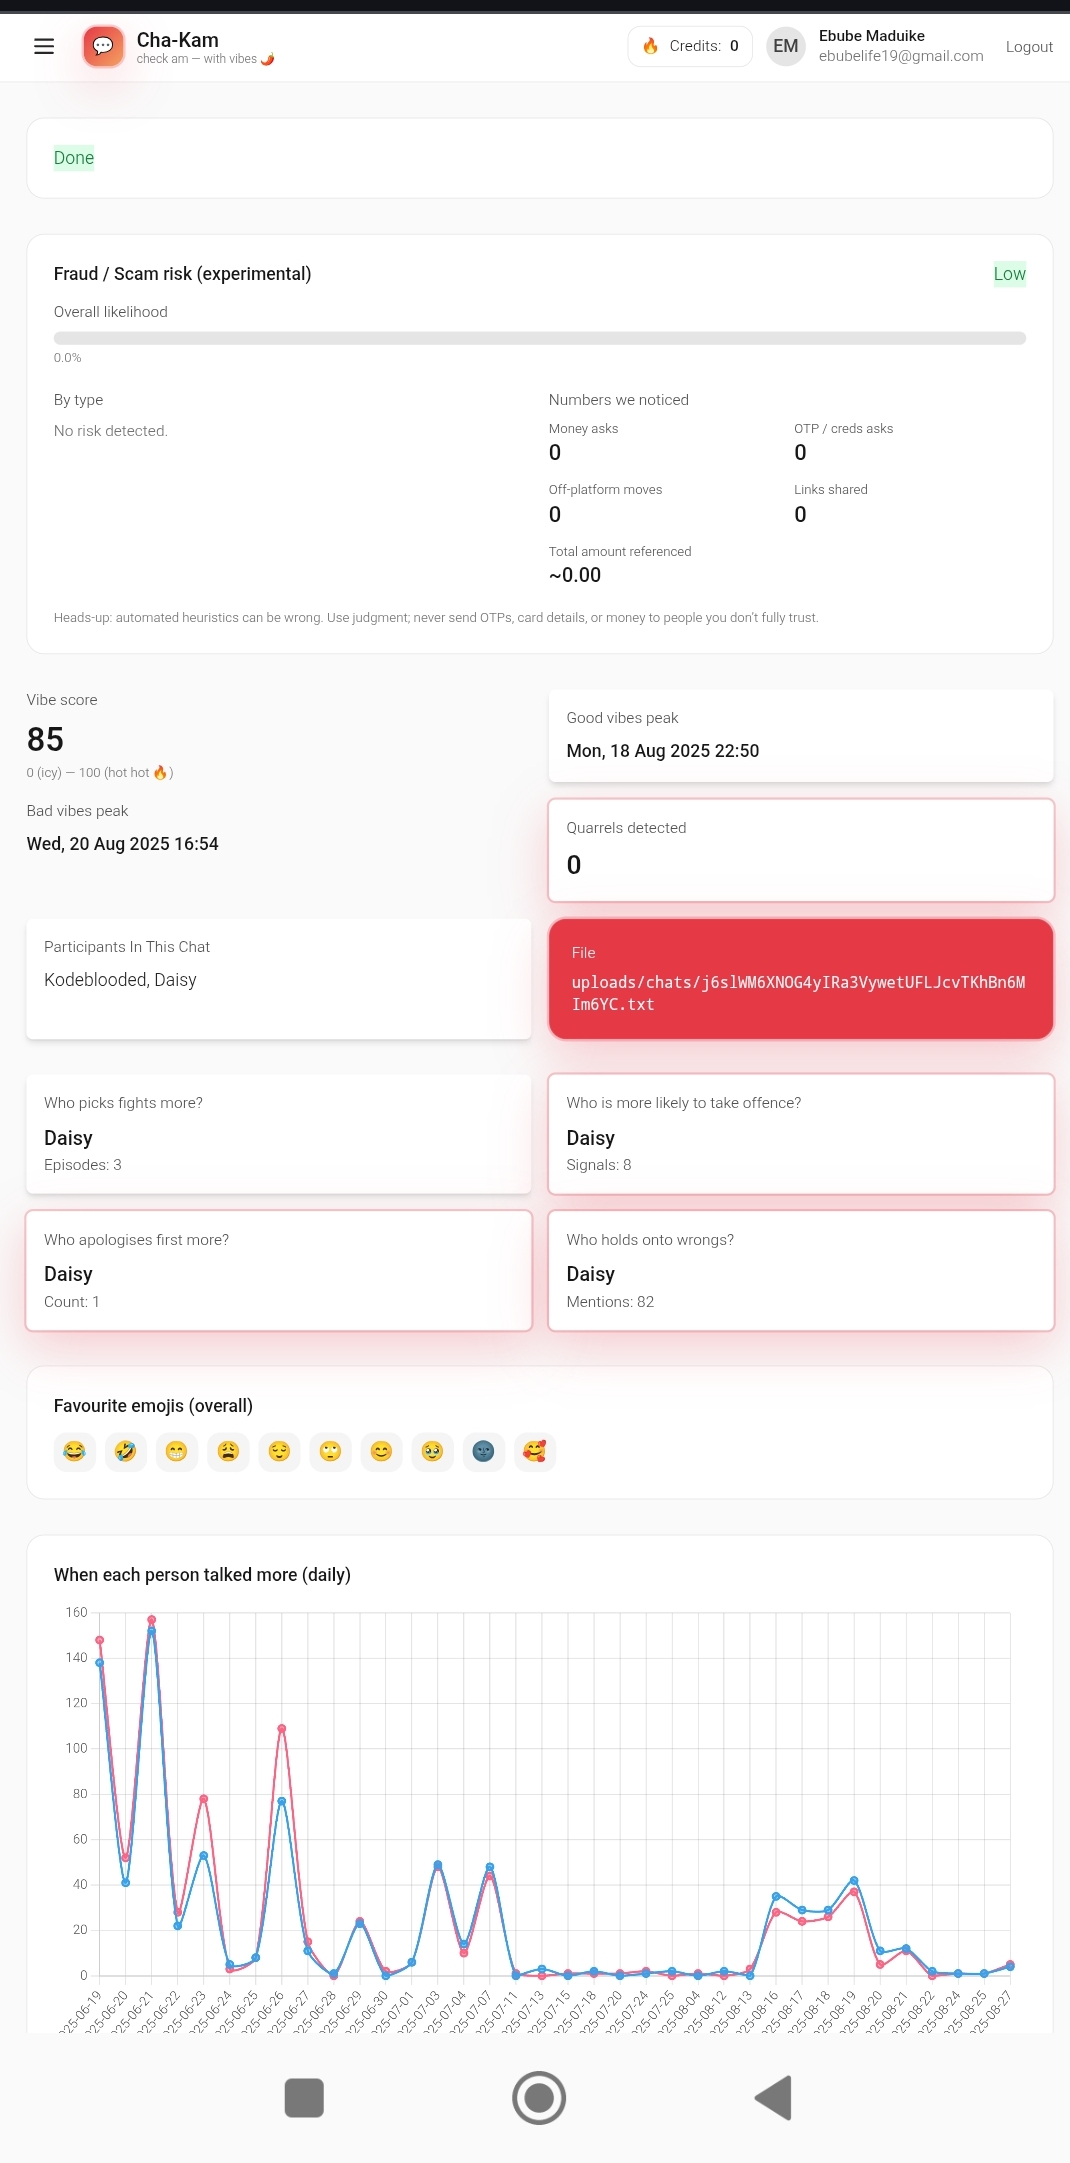Open the hamburger navigation menu
The width and height of the screenshot is (1070, 2163).
pyautogui.click(x=44, y=46)
